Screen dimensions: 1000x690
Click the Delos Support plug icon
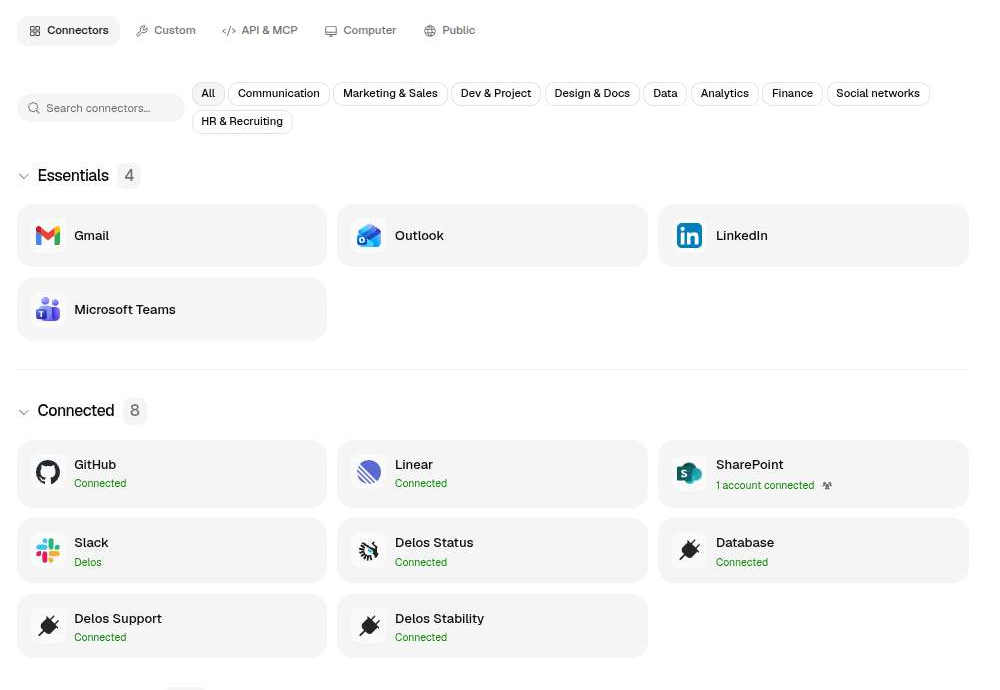48,626
